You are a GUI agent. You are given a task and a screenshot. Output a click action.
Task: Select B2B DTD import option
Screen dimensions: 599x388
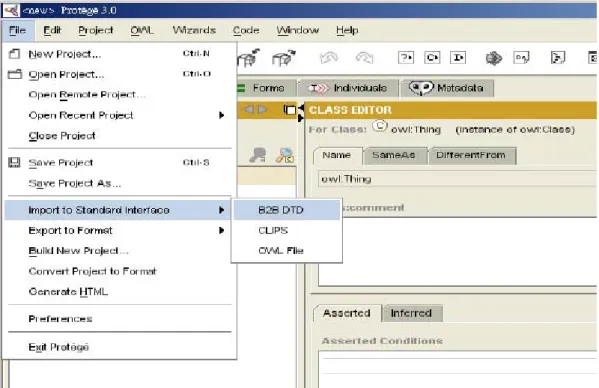tap(287, 210)
